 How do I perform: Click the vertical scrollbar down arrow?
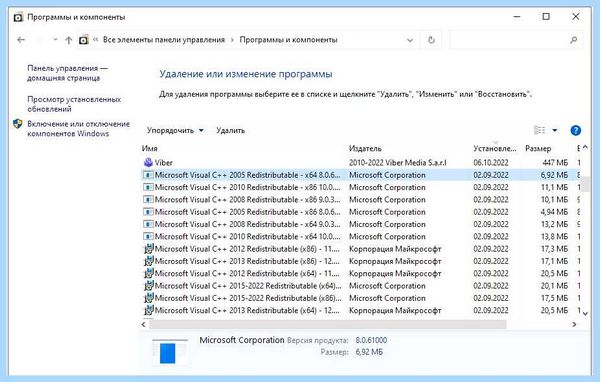pos(585,314)
